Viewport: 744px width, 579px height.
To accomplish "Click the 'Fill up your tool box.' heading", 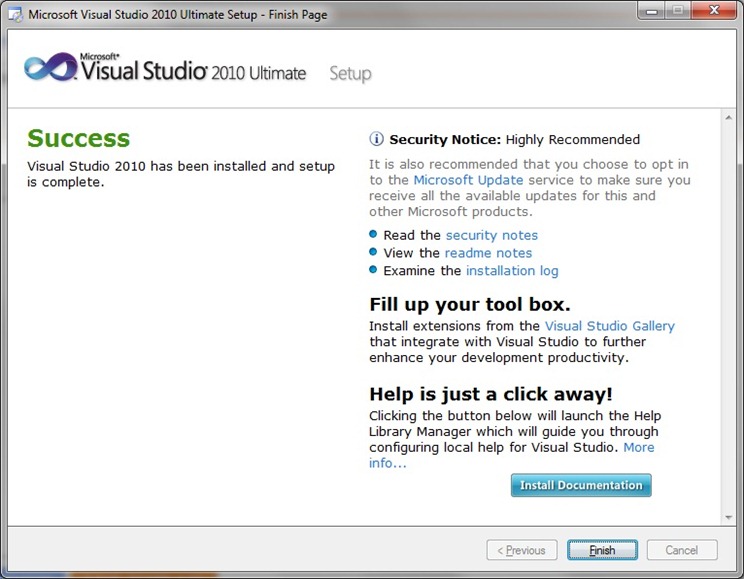I will pyautogui.click(x=470, y=304).
